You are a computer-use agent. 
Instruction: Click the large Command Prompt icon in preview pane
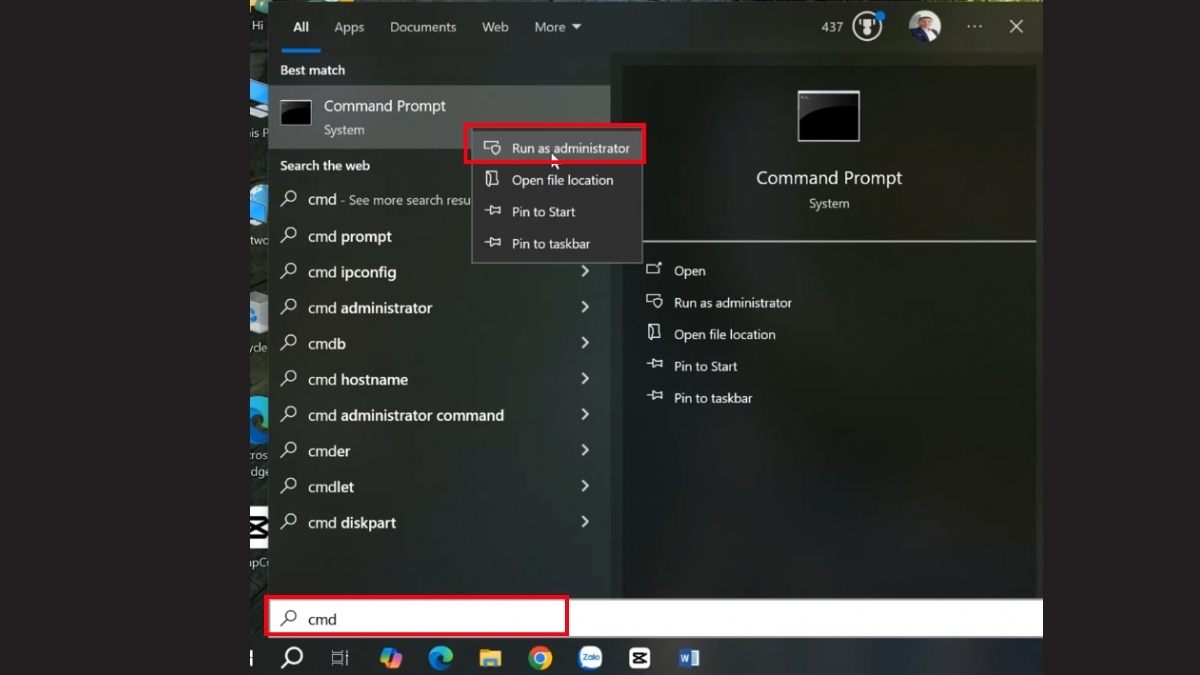click(x=828, y=116)
